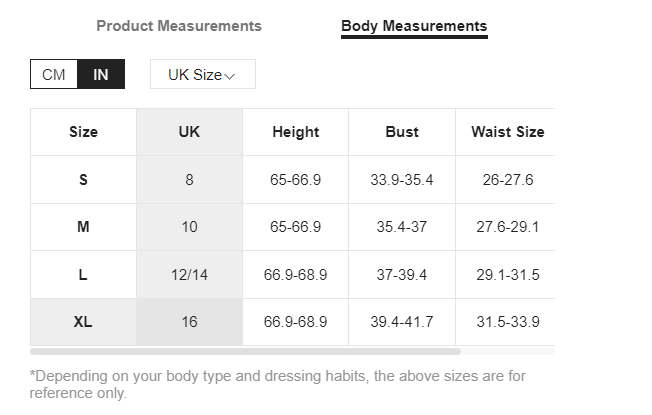Click the Waist Size column header
Image resolution: width=652 pixels, height=415 pixels.
tap(507, 132)
